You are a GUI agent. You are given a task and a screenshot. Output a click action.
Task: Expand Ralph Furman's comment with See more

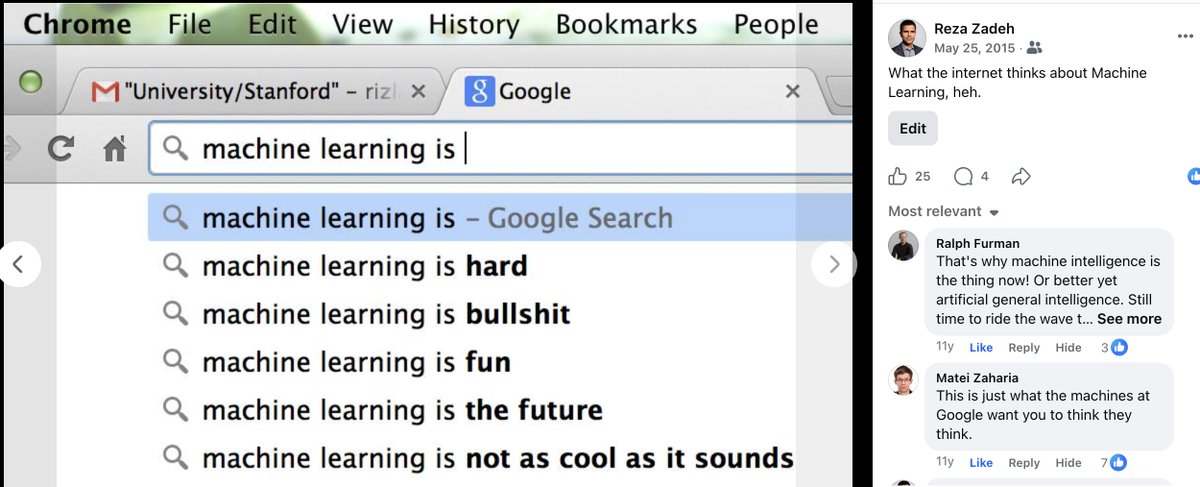[1129, 319]
